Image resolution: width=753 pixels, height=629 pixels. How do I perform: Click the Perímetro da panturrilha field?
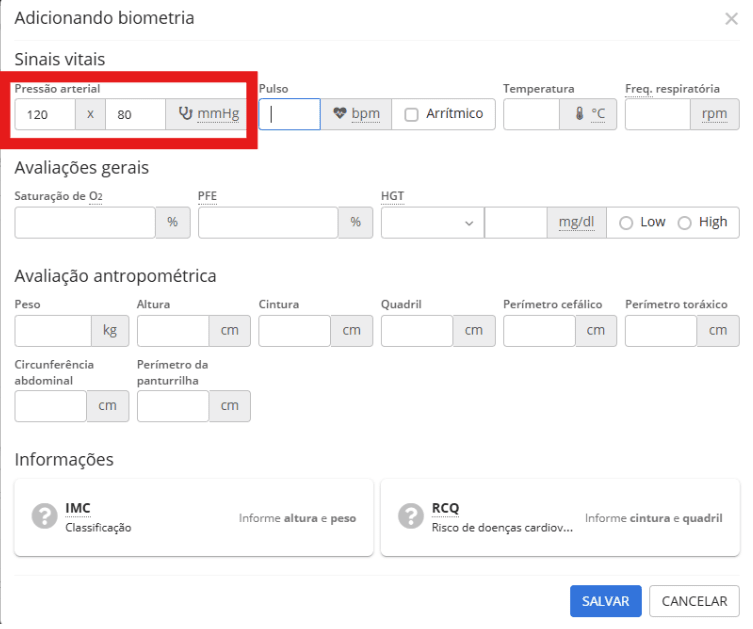tap(172, 406)
